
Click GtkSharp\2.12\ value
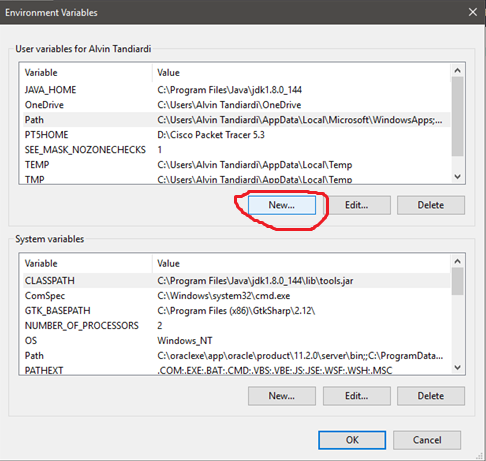click(236, 311)
